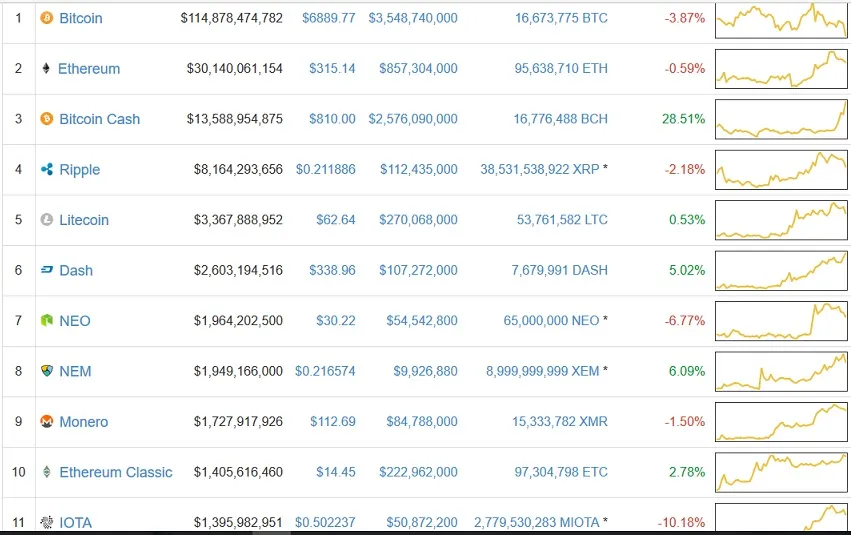Click the Litecoin logo icon
Viewport: 851px width, 535px height.
(x=47, y=220)
